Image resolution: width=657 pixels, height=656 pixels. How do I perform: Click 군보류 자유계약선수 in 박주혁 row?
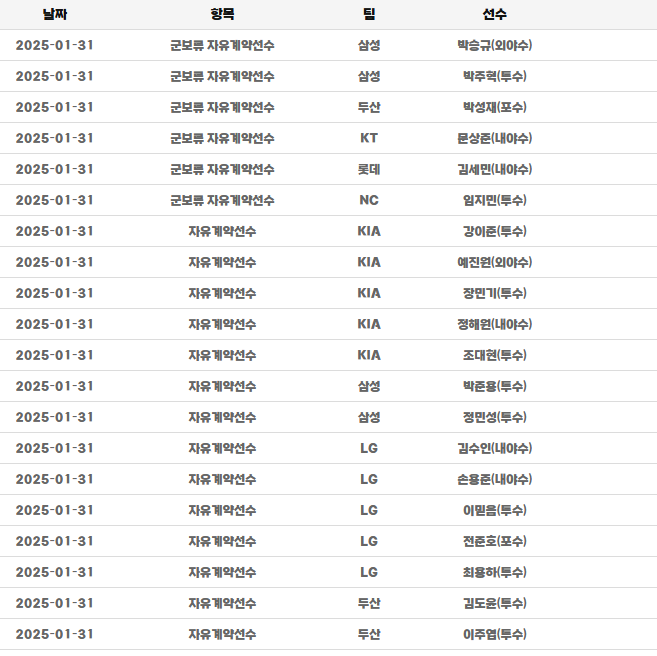click(222, 76)
